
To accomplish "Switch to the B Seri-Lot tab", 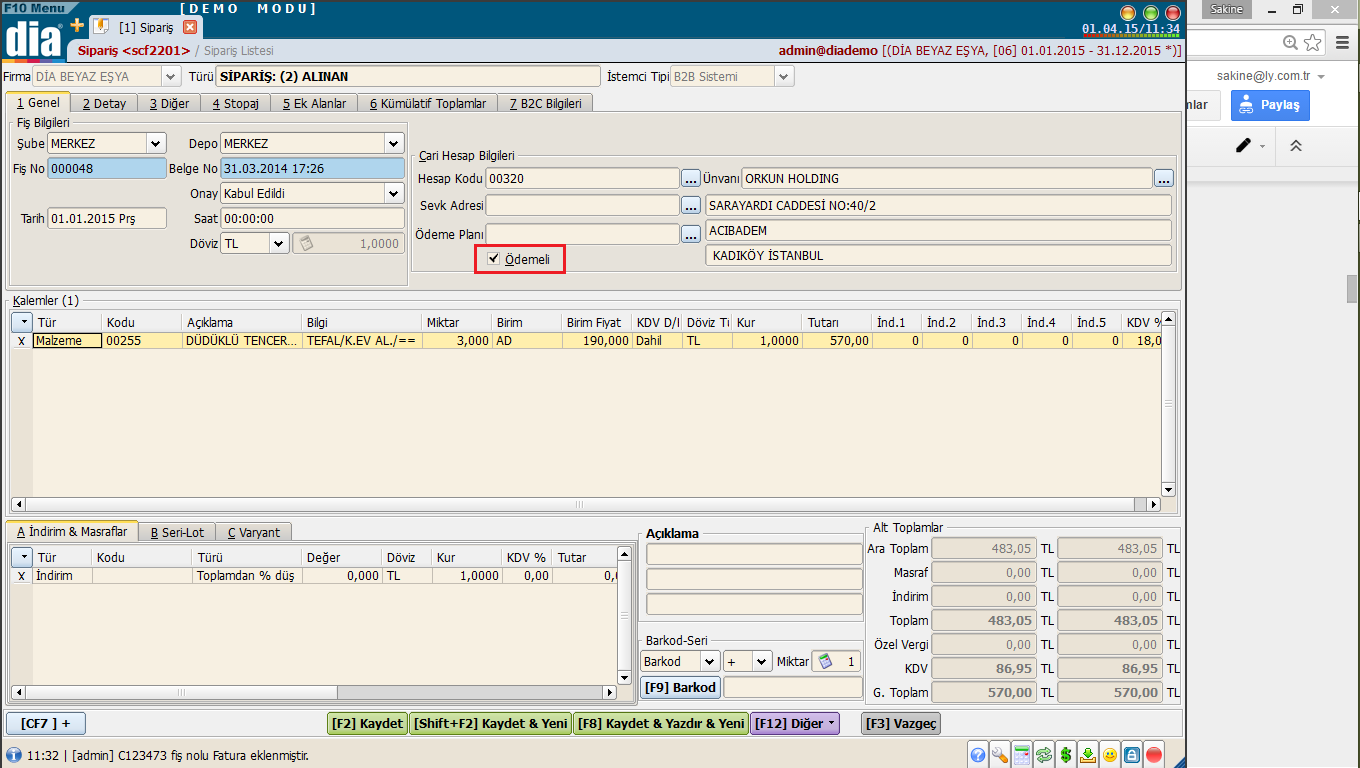I will point(177,532).
